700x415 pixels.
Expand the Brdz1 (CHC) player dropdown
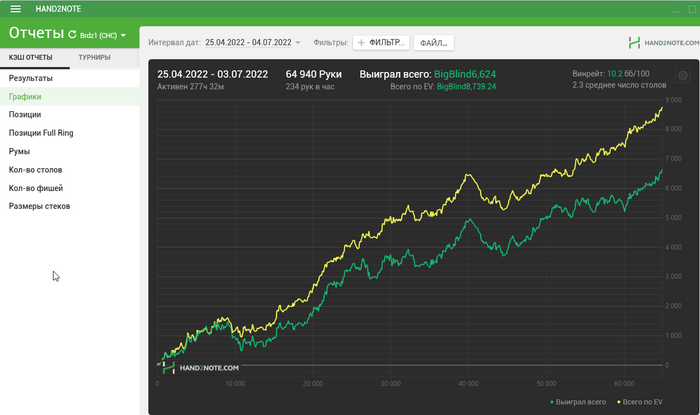[x=103, y=35]
